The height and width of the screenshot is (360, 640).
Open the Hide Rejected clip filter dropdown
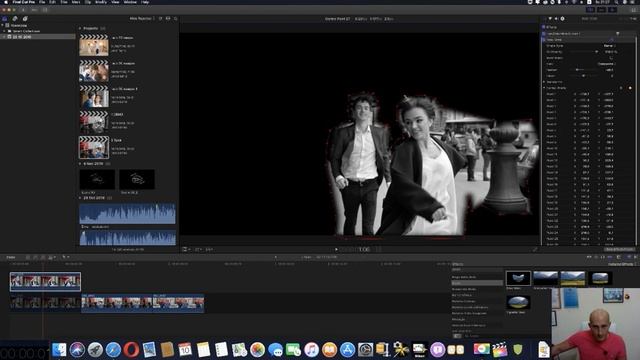pyautogui.click(x=142, y=18)
